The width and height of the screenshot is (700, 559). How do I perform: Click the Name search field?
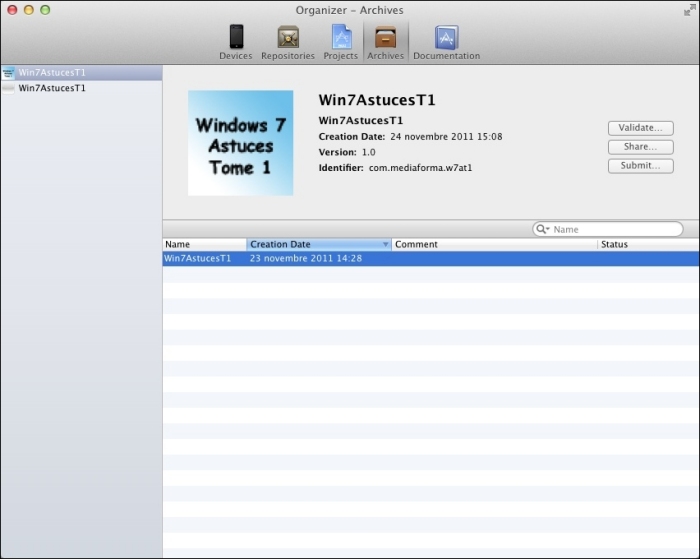[614, 229]
